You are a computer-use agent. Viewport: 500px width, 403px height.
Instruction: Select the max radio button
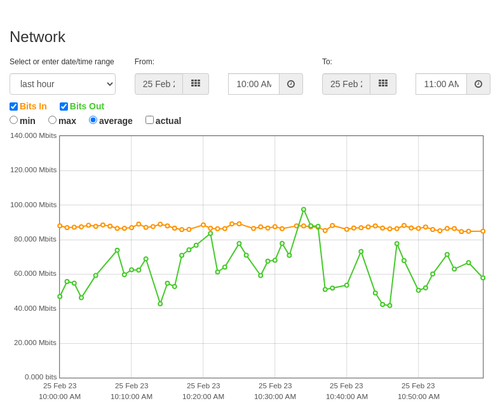click(52, 120)
